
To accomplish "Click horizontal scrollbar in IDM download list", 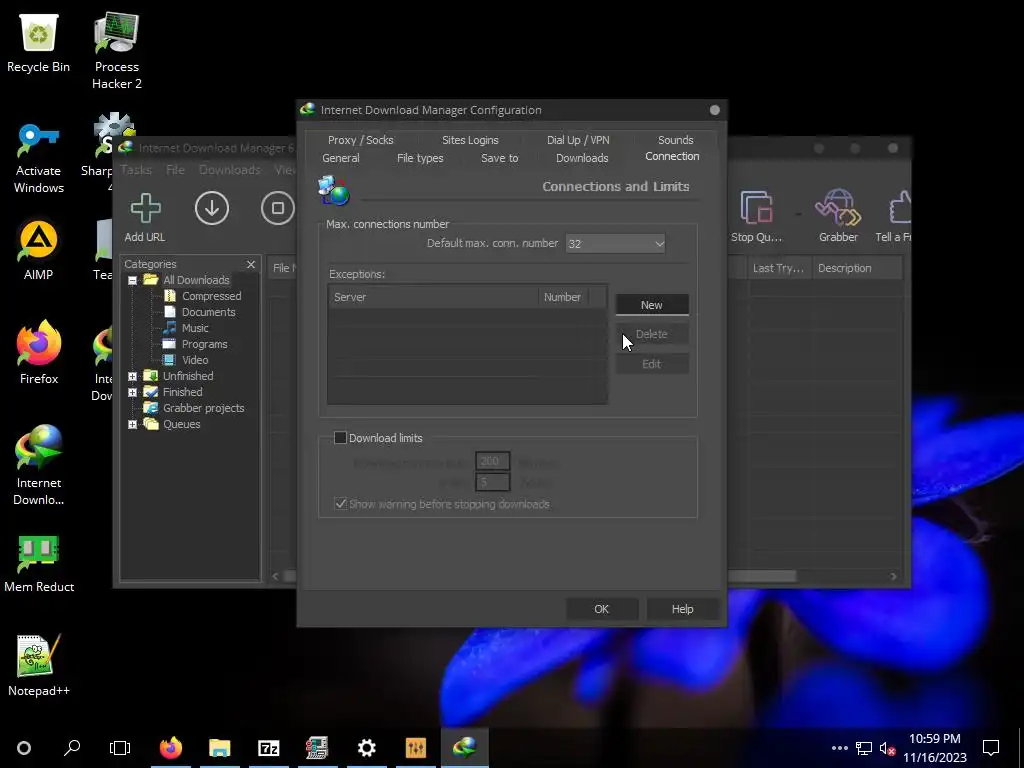I will [x=761, y=576].
